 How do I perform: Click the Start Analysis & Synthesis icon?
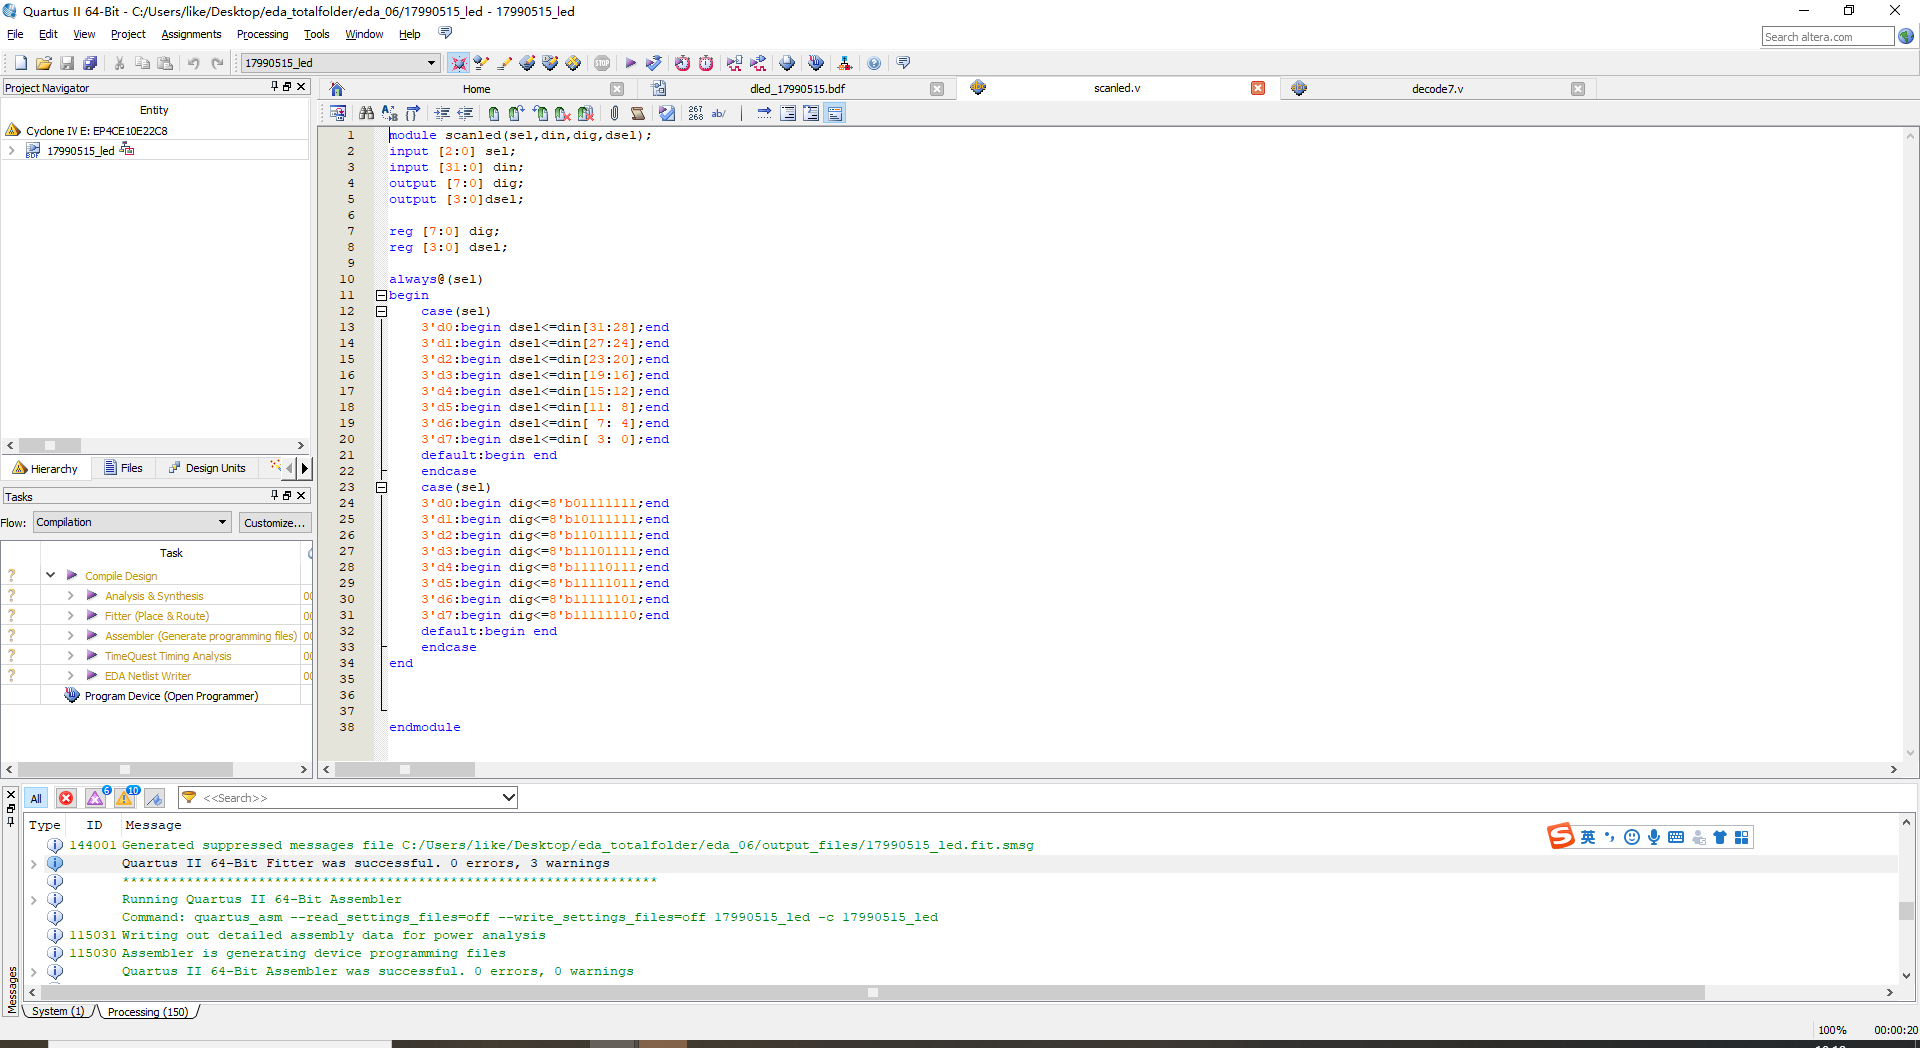653,63
